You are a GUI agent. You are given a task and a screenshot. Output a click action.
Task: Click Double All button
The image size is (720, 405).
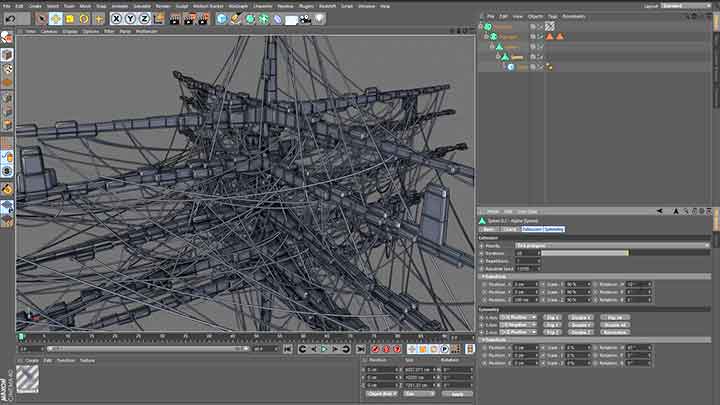(x=615, y=325)
